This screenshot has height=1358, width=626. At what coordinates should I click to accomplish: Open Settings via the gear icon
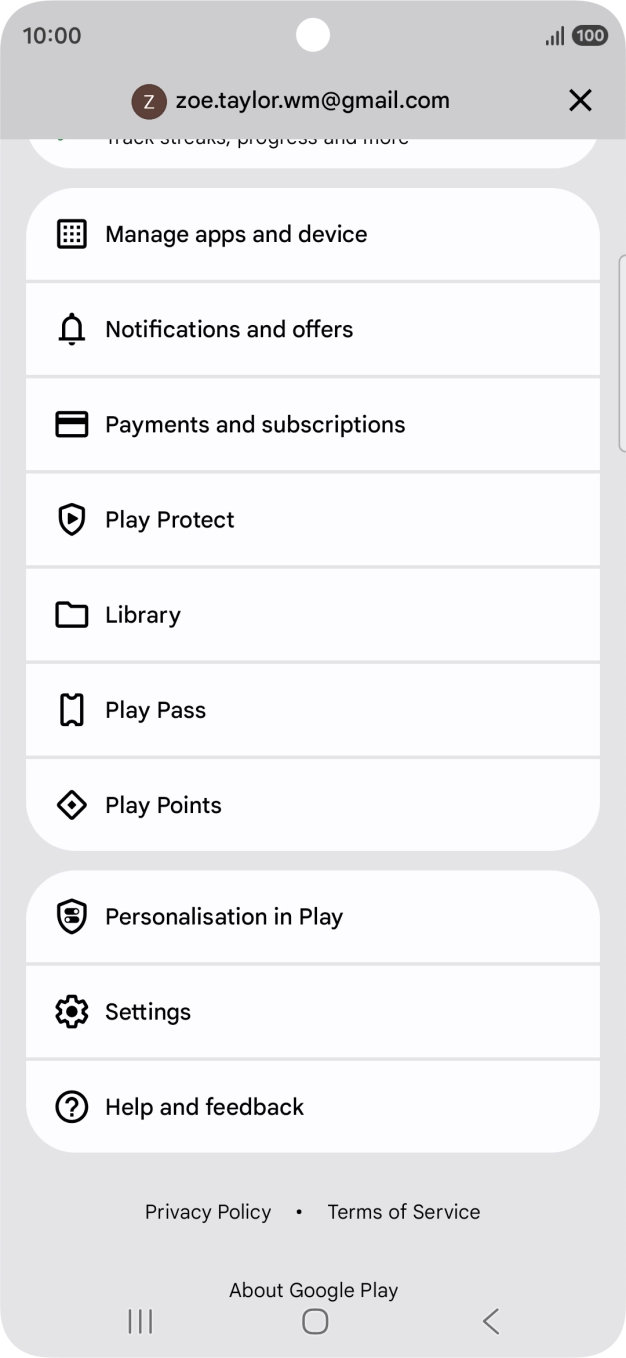[x=71, y=1011]
